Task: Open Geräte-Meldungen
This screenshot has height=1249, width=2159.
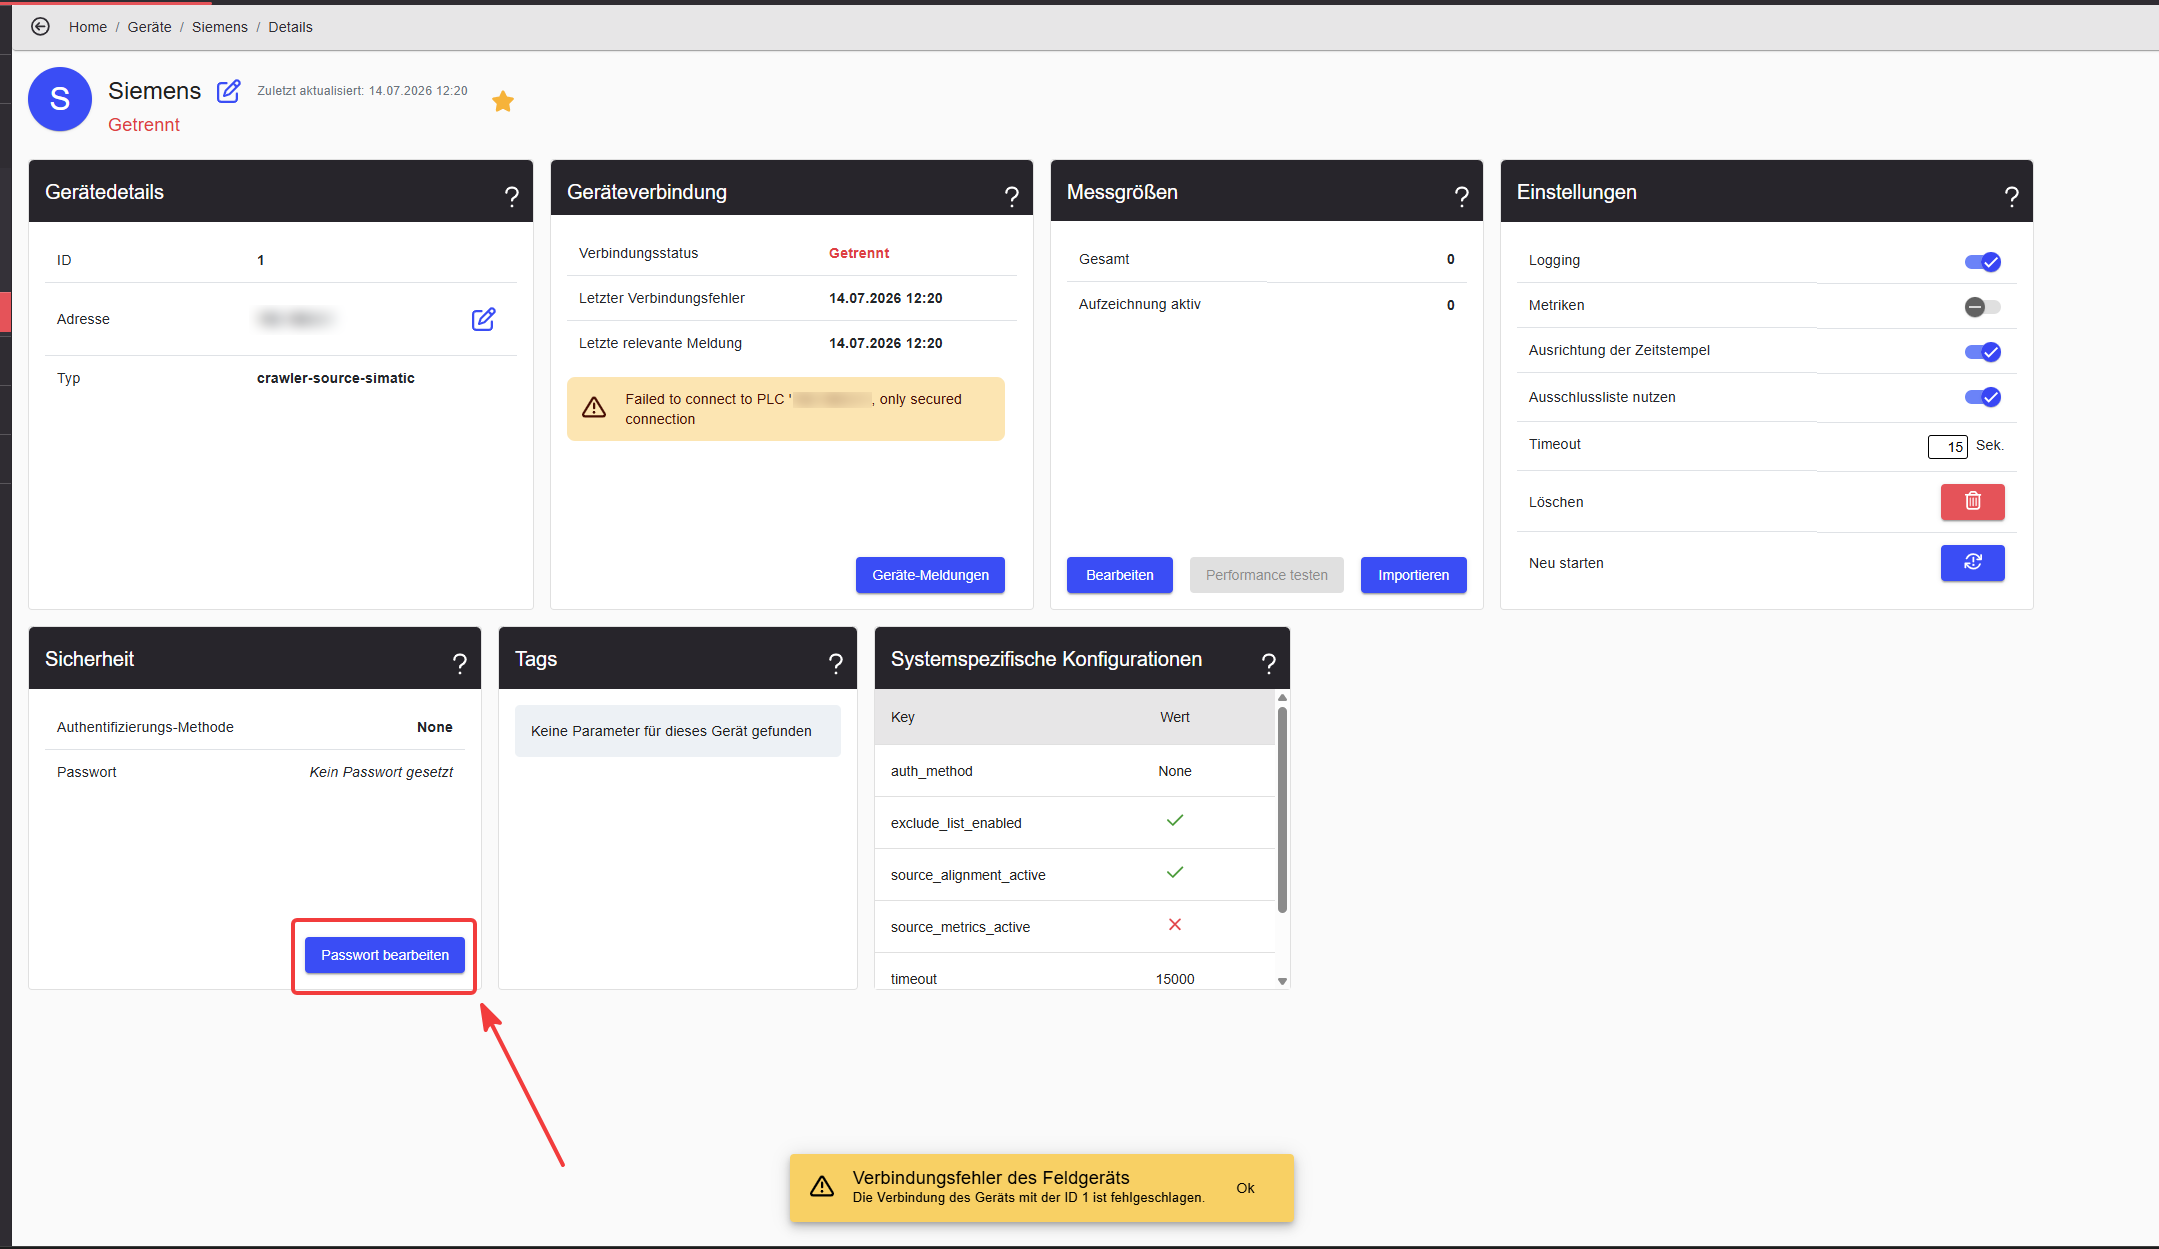Action: (x=930, y=575)
